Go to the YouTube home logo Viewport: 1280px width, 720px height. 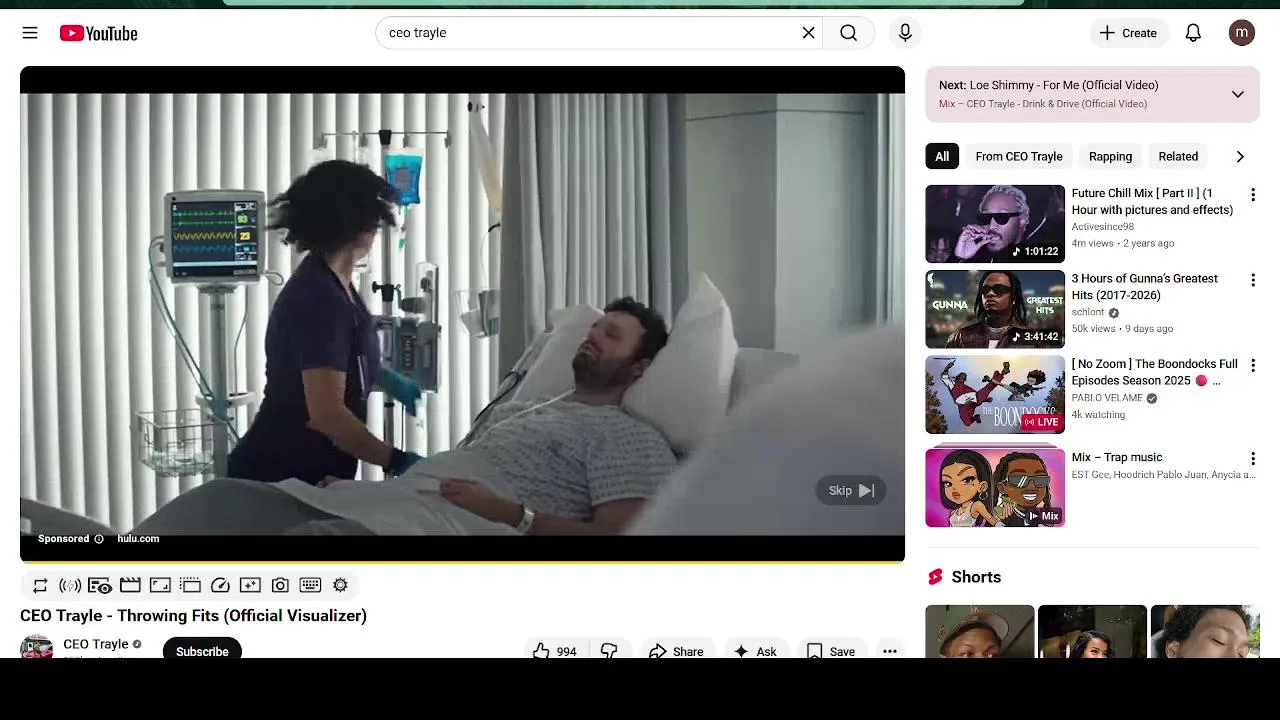point(98,33)
